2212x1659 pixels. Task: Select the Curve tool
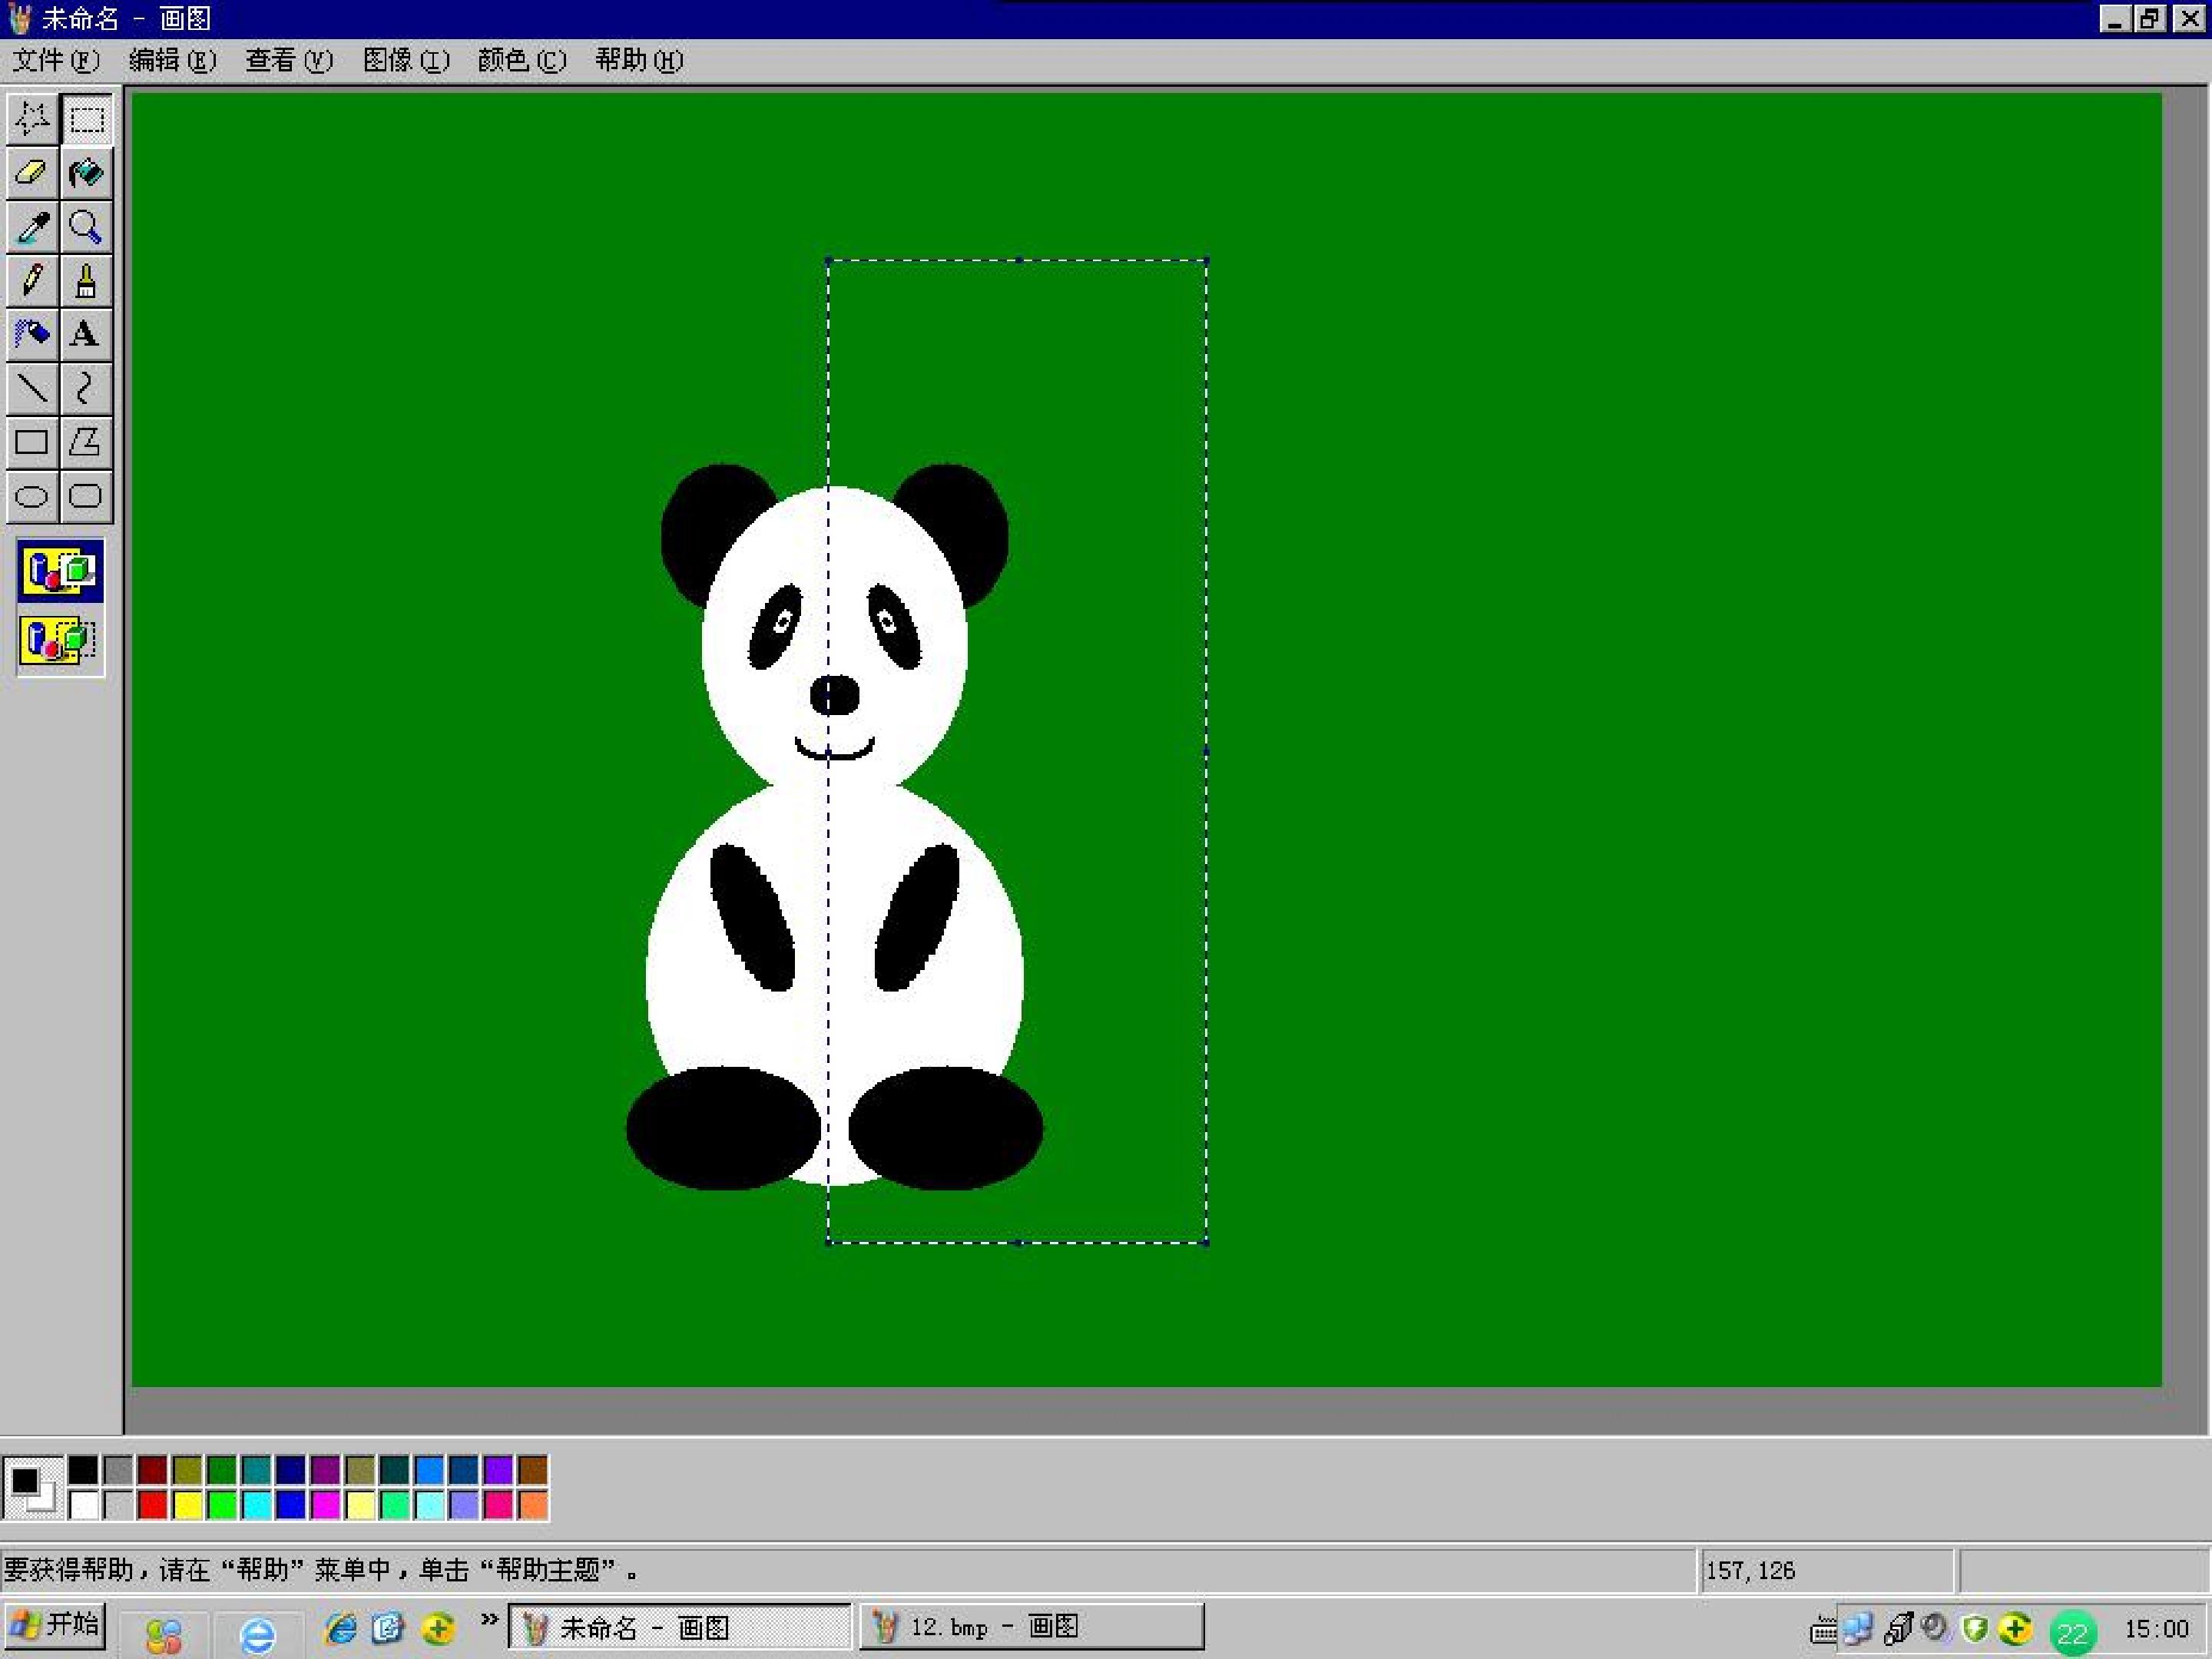coord(87,388)
